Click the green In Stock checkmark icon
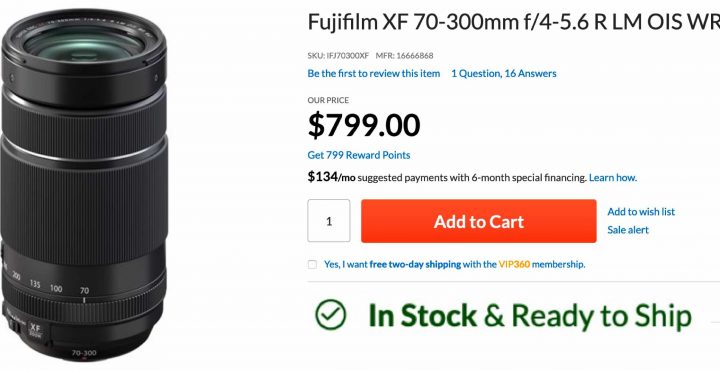This screenshot has width=720, height=371. [331, 315]
